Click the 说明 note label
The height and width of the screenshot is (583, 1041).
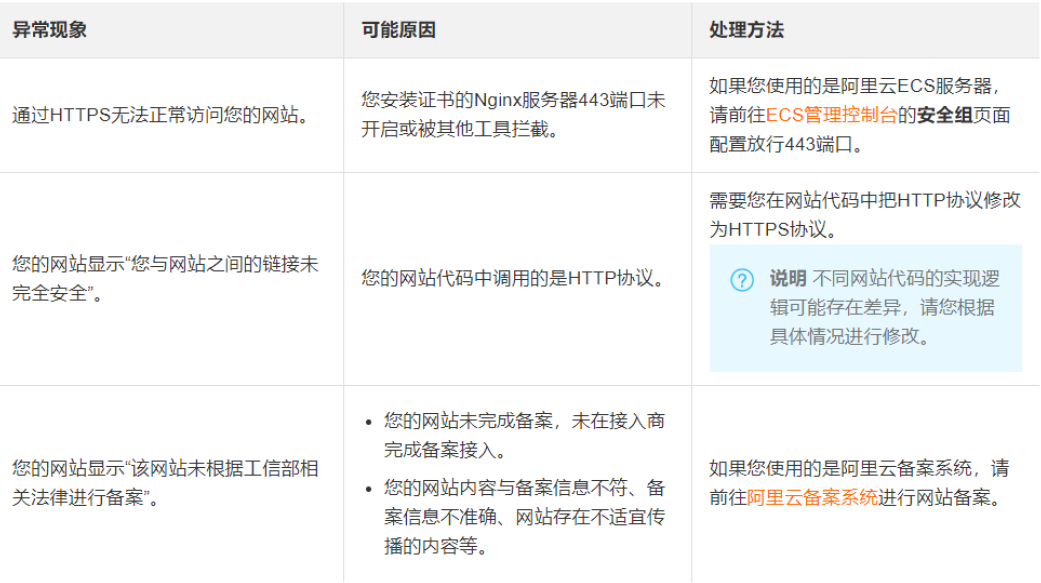(788, 278)
